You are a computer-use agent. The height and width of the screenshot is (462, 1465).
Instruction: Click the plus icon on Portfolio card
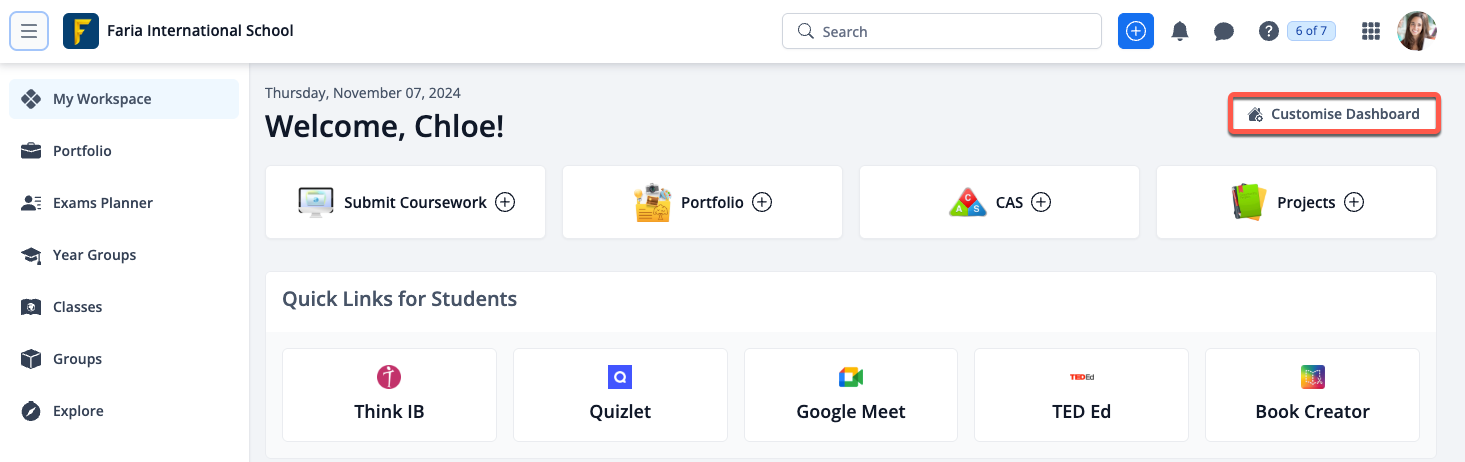[x=762, y=202]
